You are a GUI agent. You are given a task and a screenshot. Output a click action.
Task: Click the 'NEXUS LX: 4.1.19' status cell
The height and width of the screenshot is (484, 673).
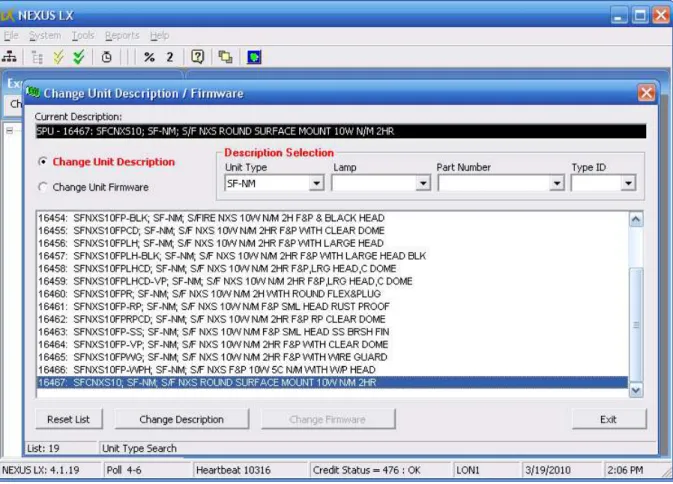coord(51,470)
